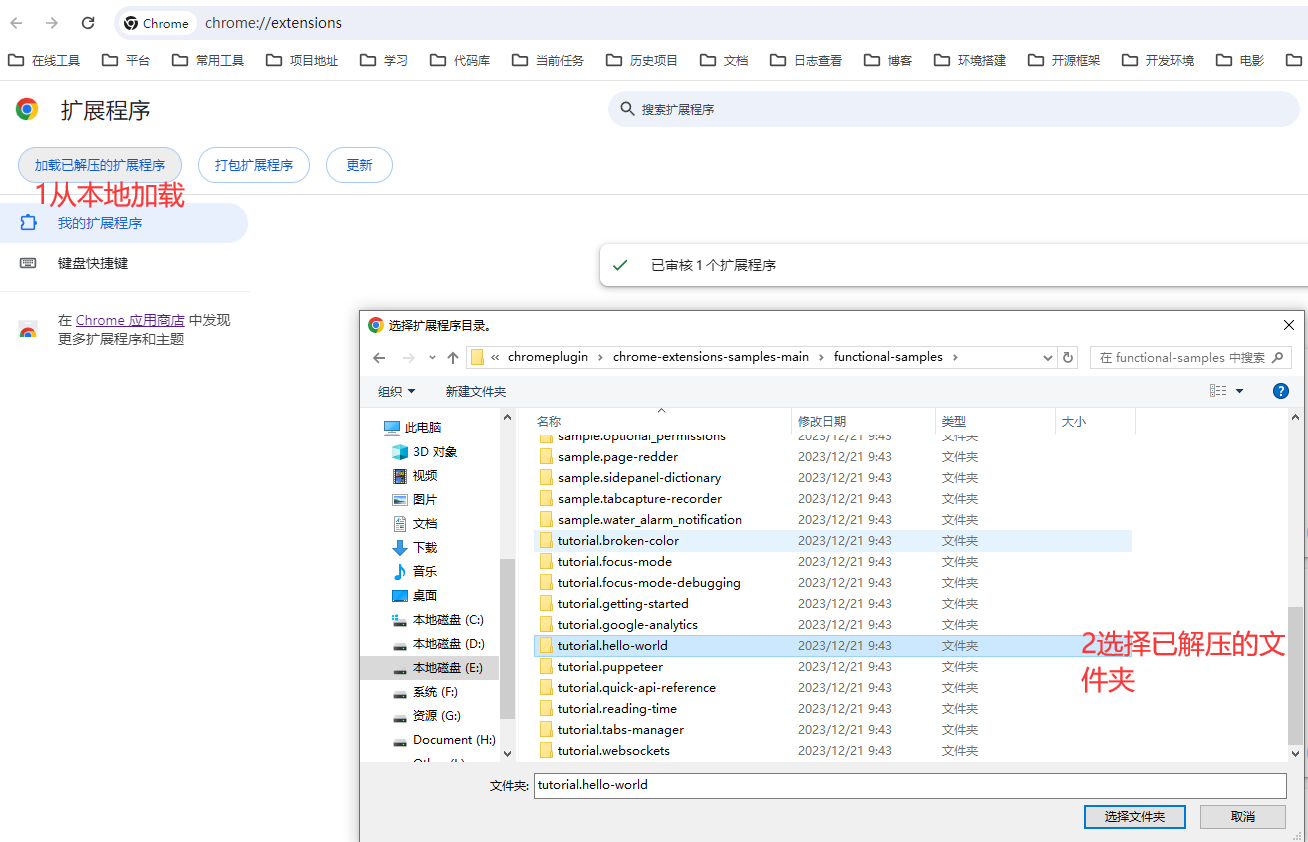Sort files by 名称 column
The image size is (1308, 842).
tap(661, 422)
